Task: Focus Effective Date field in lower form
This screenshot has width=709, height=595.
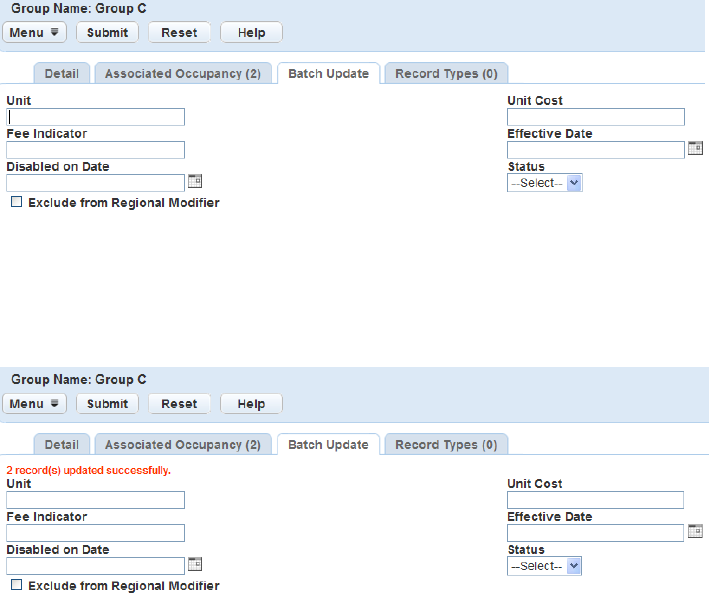Action: [596, 533]
